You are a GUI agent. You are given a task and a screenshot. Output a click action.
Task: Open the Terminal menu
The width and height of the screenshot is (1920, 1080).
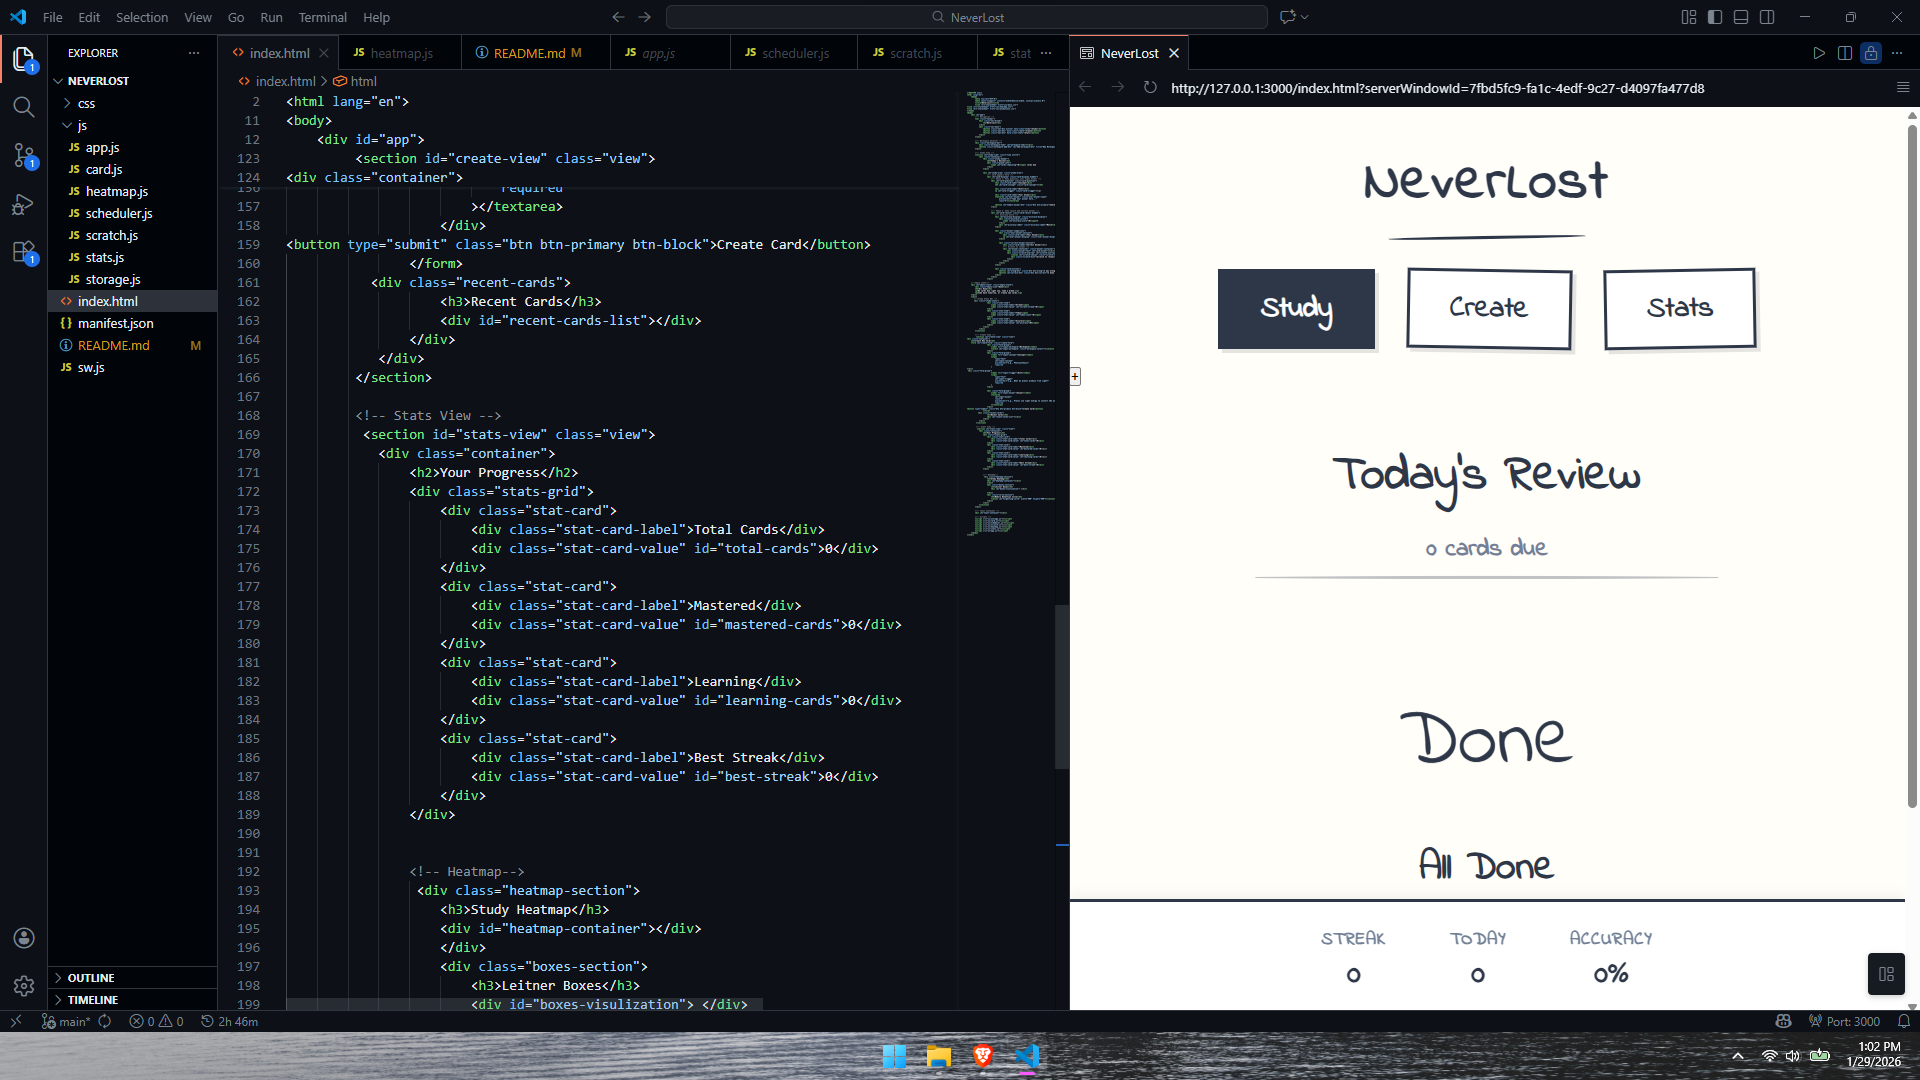tap(322, 17)
